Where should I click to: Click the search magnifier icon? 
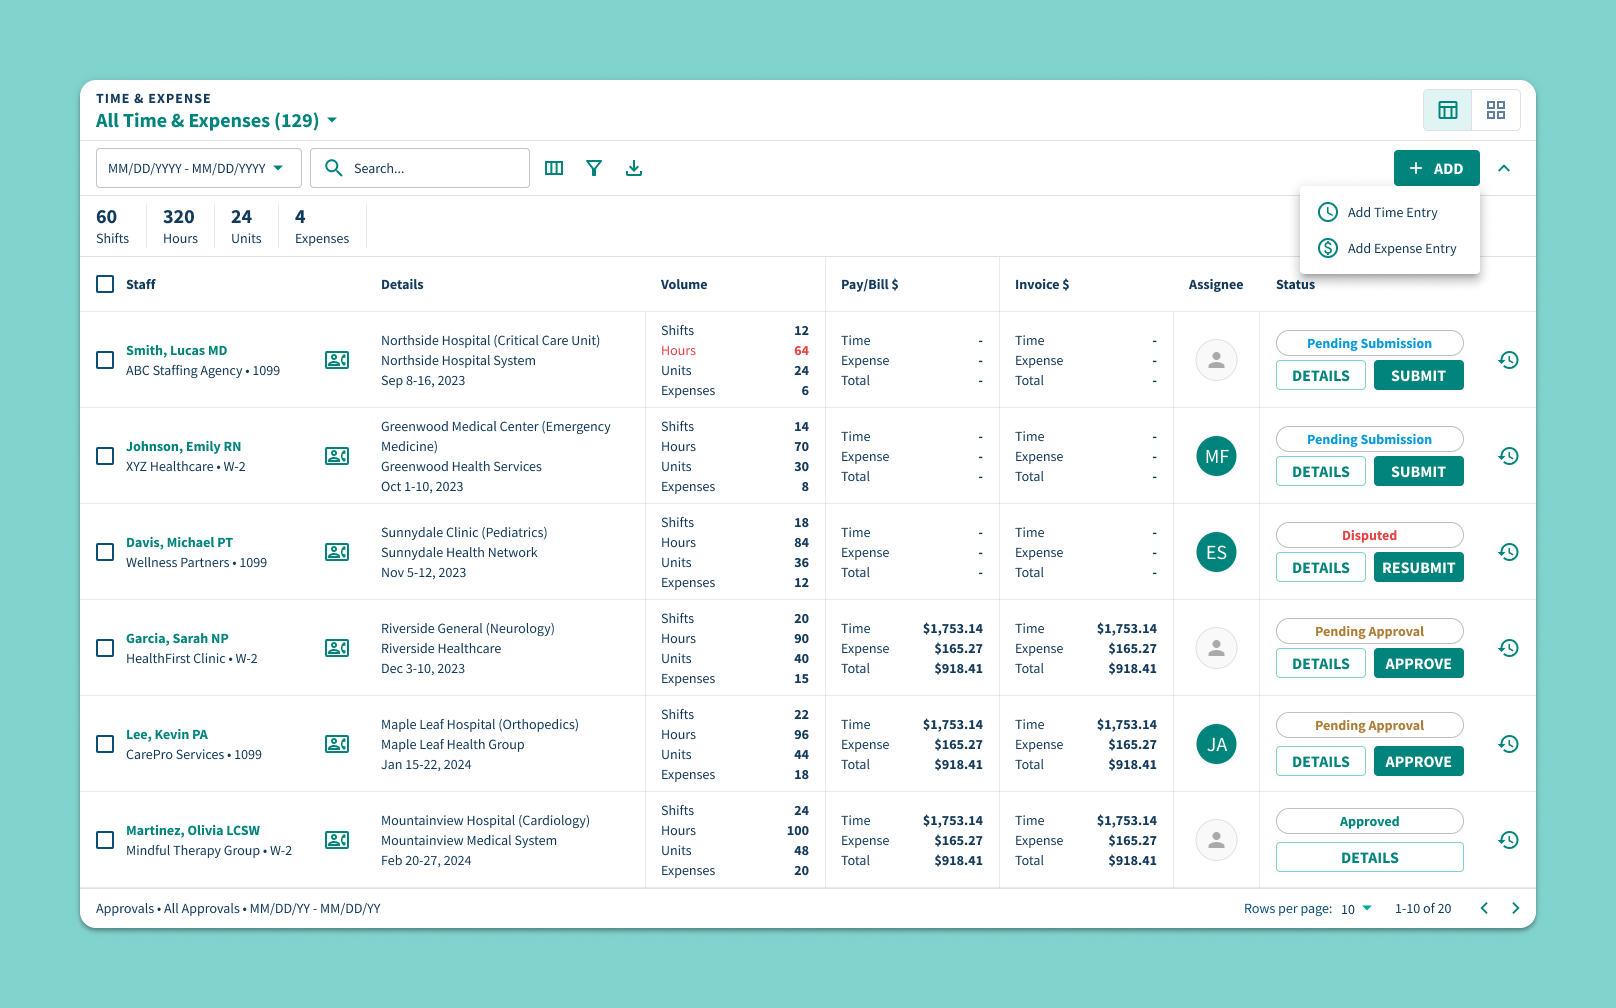click(334, 168)
